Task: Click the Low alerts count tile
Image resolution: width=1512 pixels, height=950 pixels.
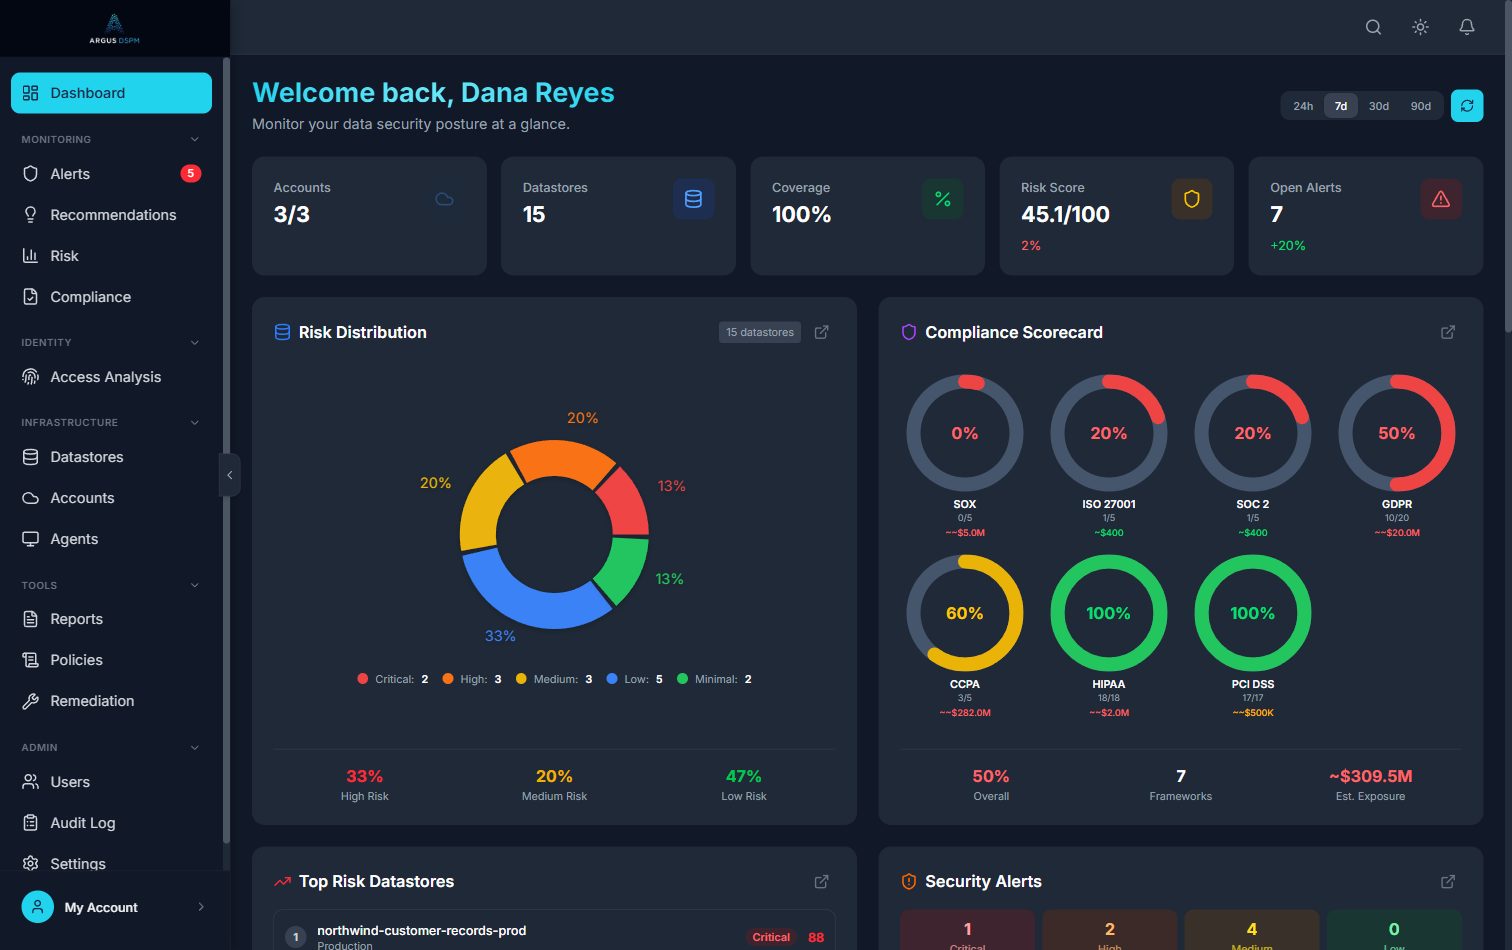Action: (x=1393, y=931)
